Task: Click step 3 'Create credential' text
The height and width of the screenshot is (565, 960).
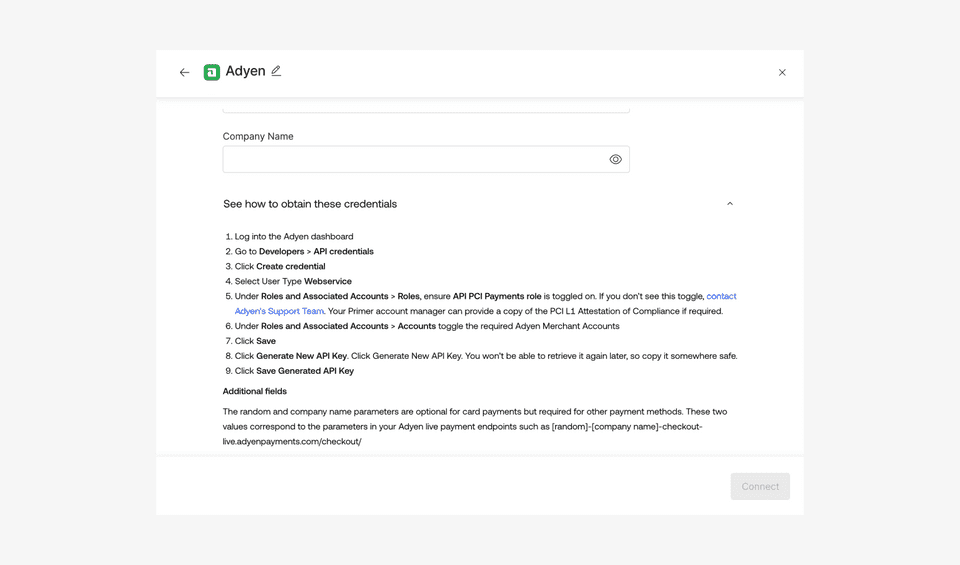Action: click(290, 266)
